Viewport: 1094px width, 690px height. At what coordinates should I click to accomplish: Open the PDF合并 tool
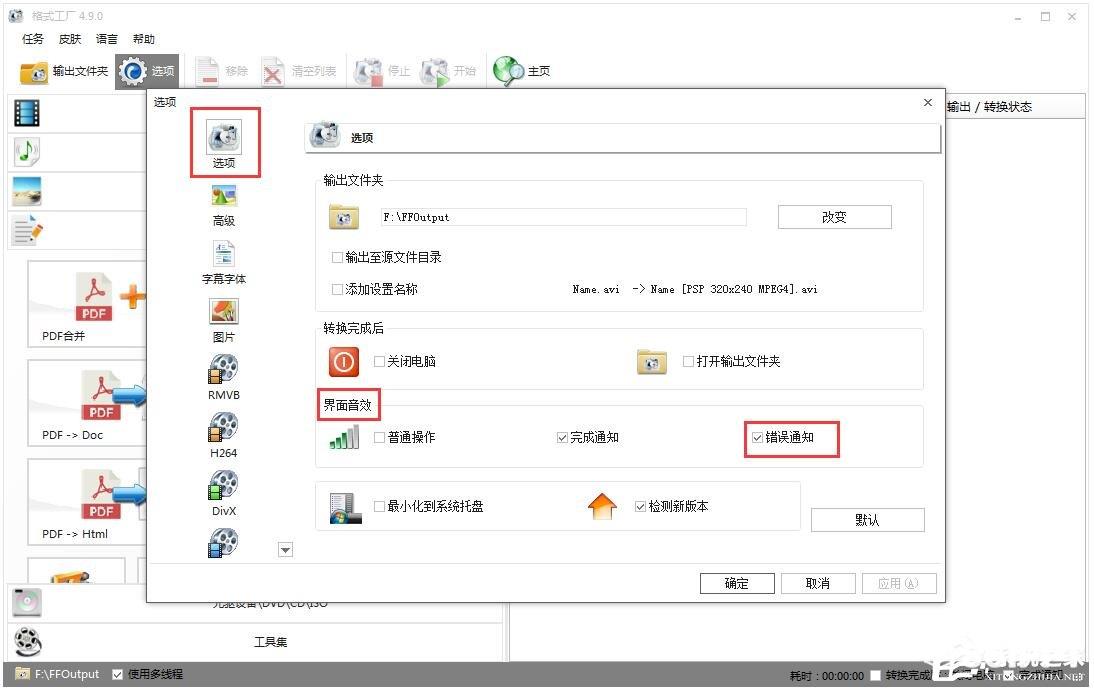87,305
